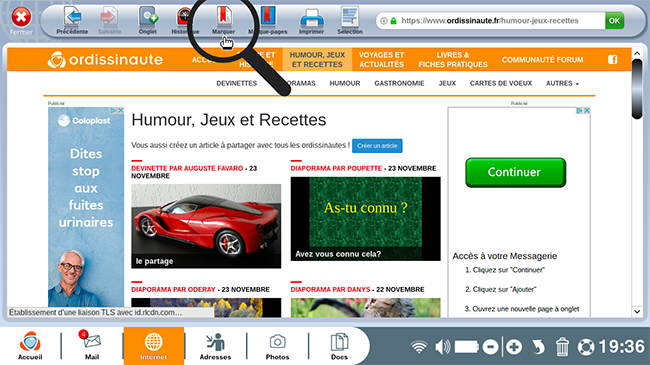Viewport: 650px width, 365px height.
Task: Open Devinette par Auguste Favaro link
Action: click(x=187, y=168)
